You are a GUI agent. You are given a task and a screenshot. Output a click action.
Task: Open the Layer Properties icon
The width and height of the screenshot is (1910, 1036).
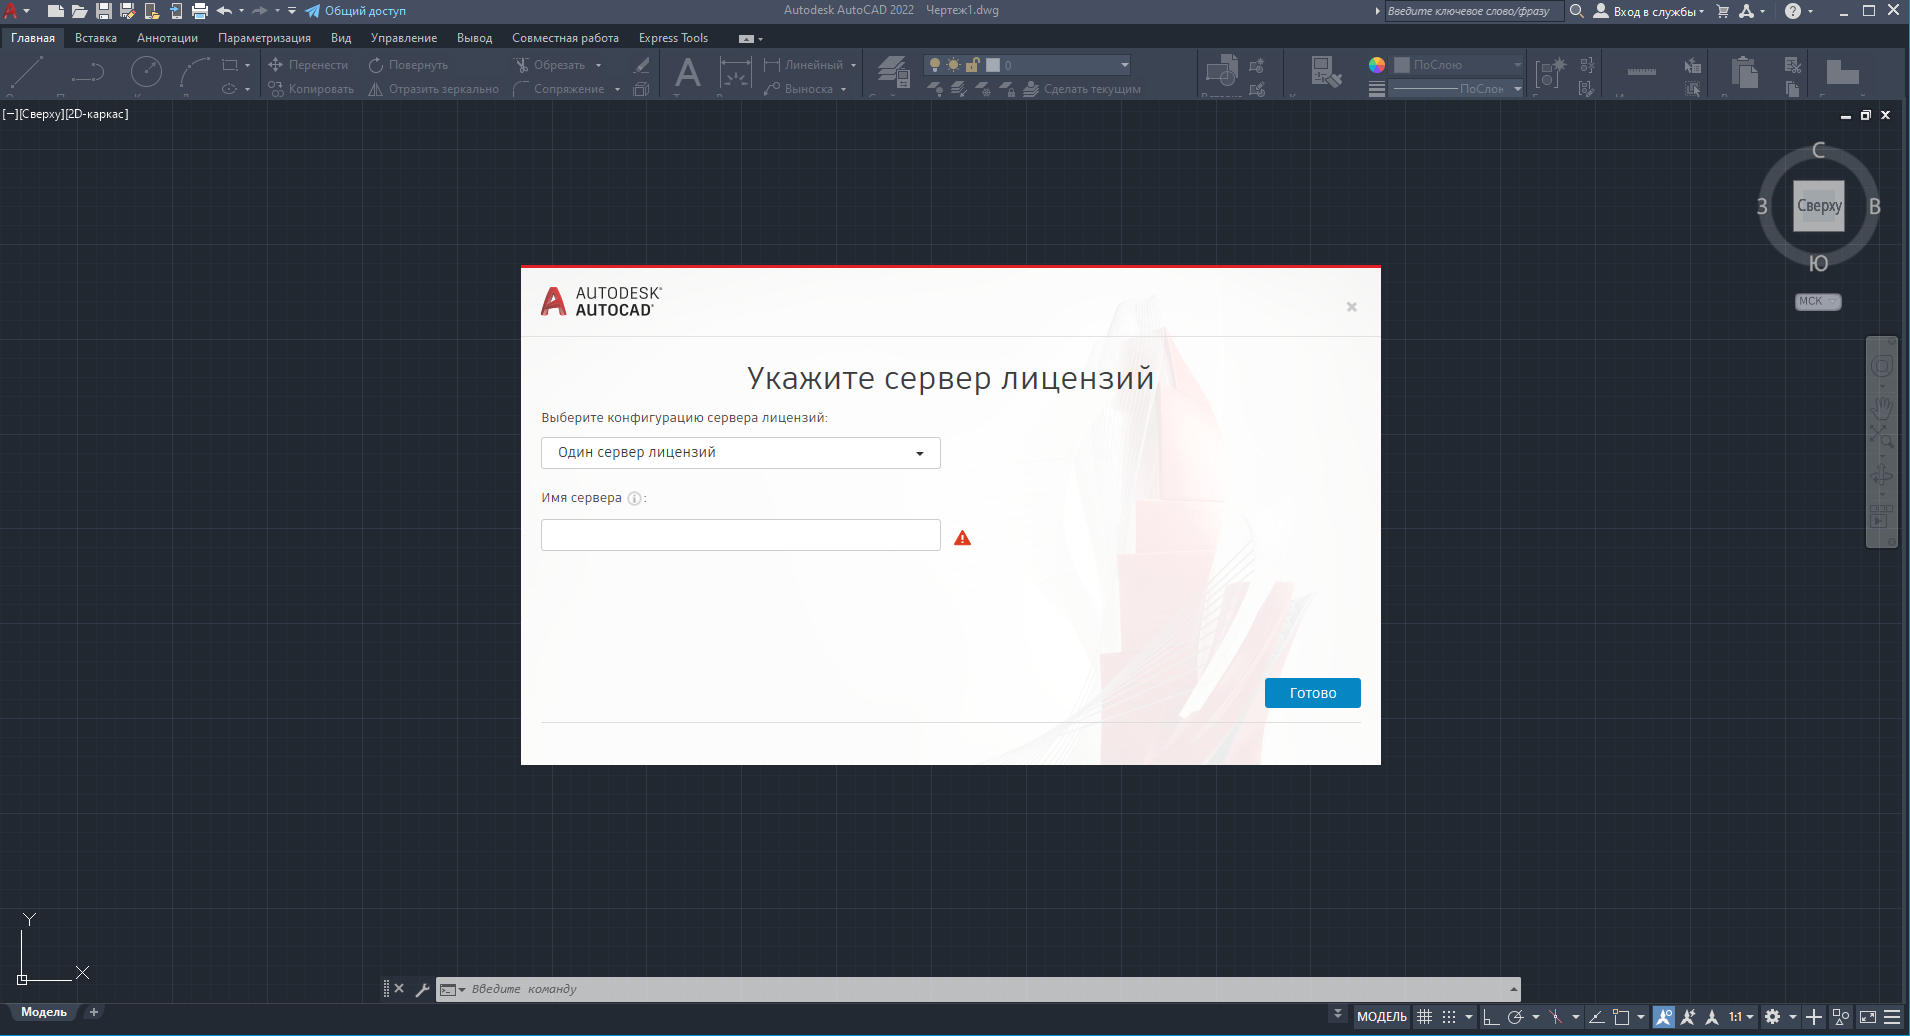click(893, 73)
